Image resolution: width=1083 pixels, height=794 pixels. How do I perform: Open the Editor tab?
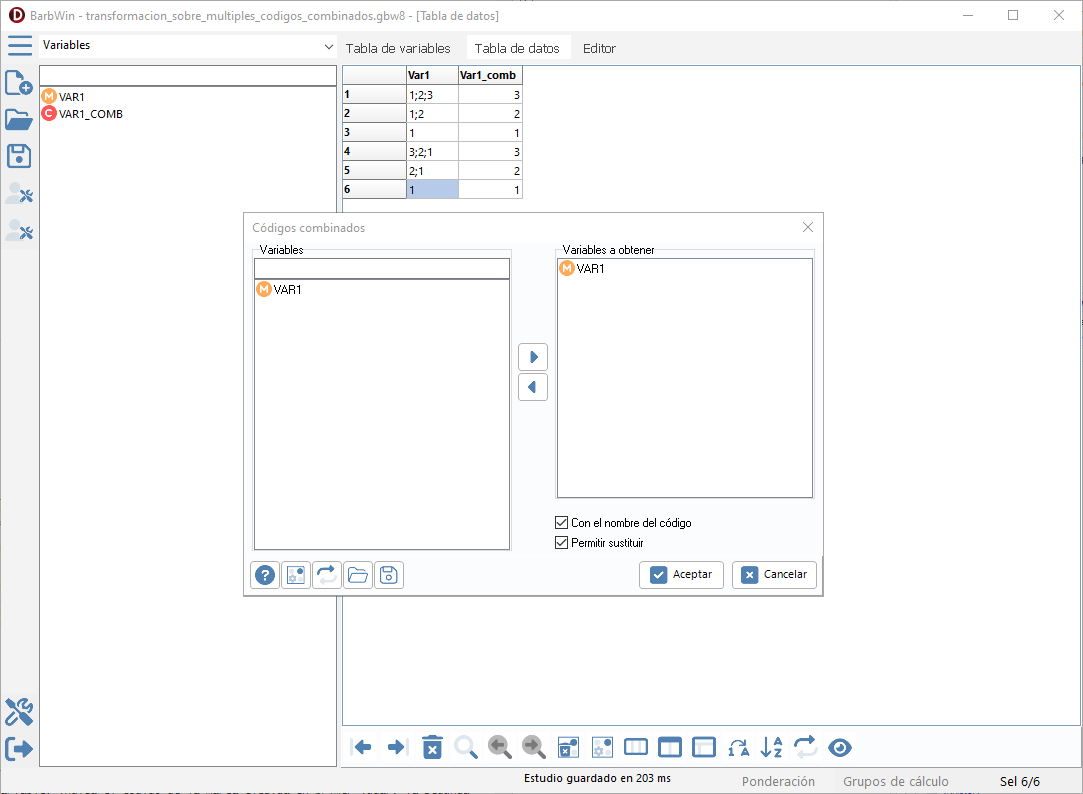(599, 48)
